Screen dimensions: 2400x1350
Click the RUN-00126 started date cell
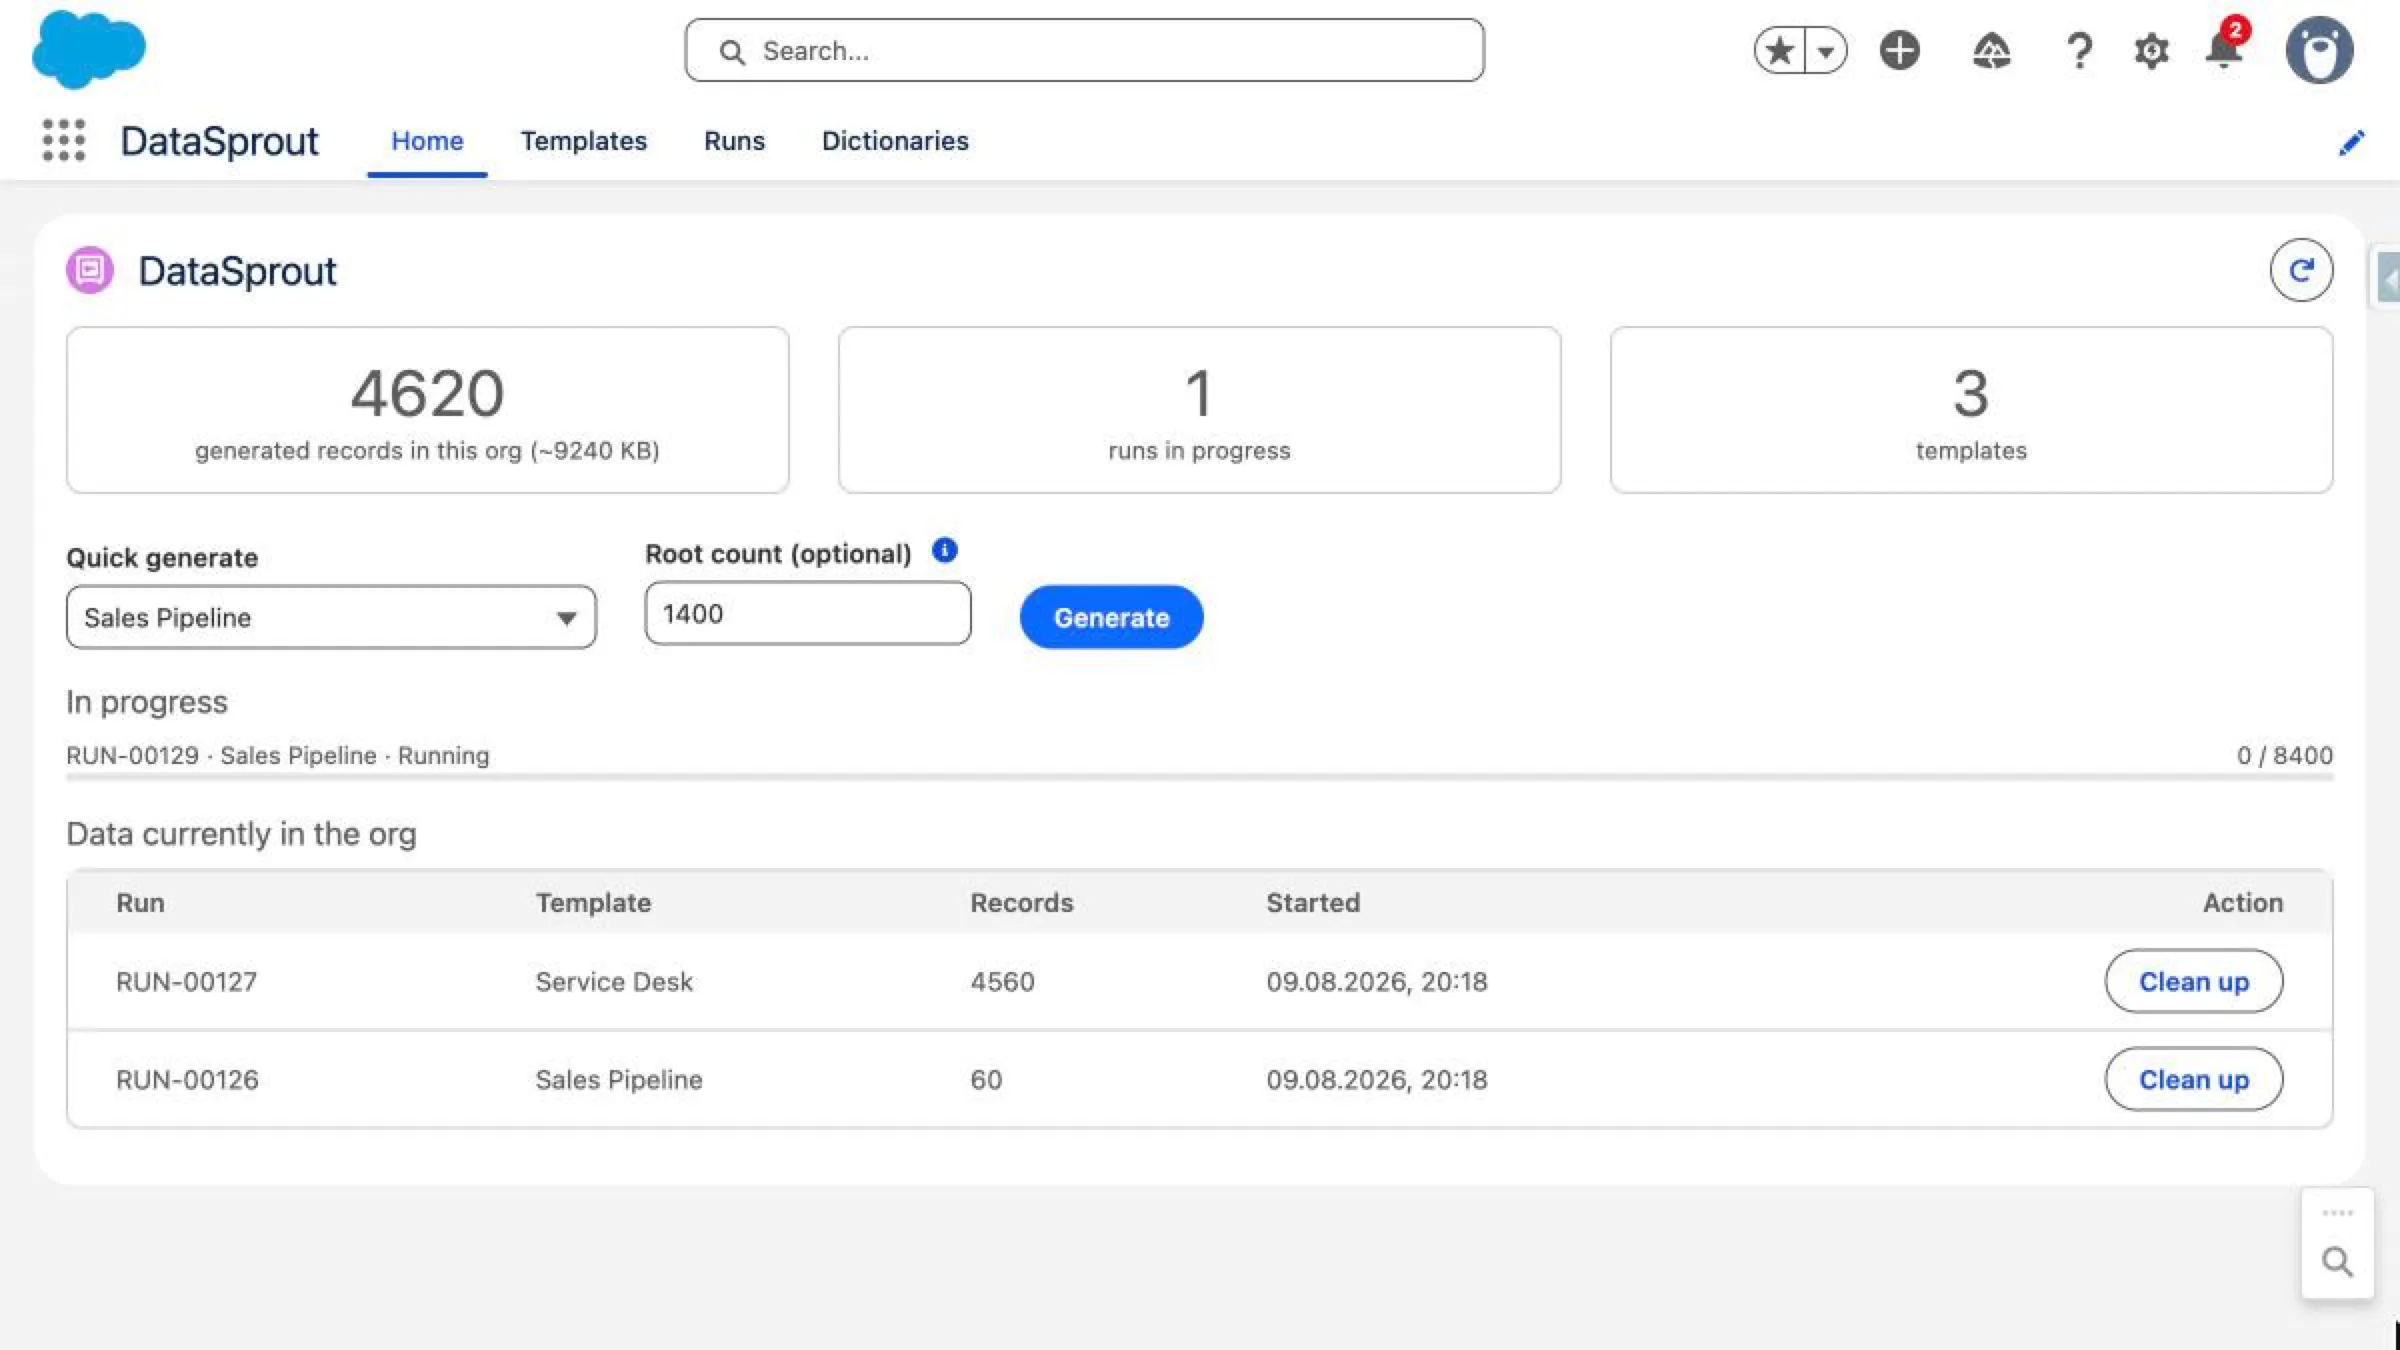point(1376,1079)
